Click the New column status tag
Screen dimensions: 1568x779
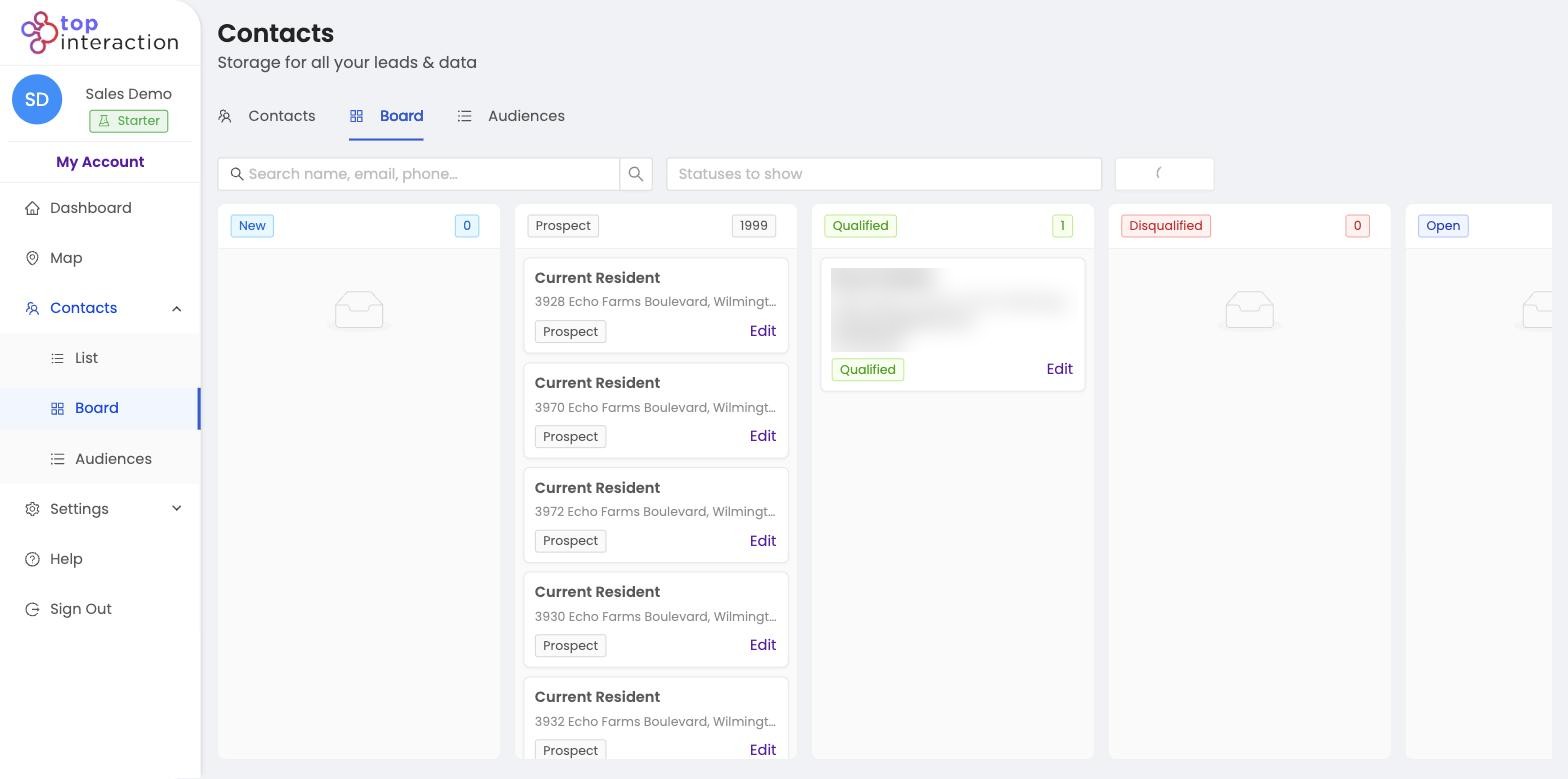[252, 226]
